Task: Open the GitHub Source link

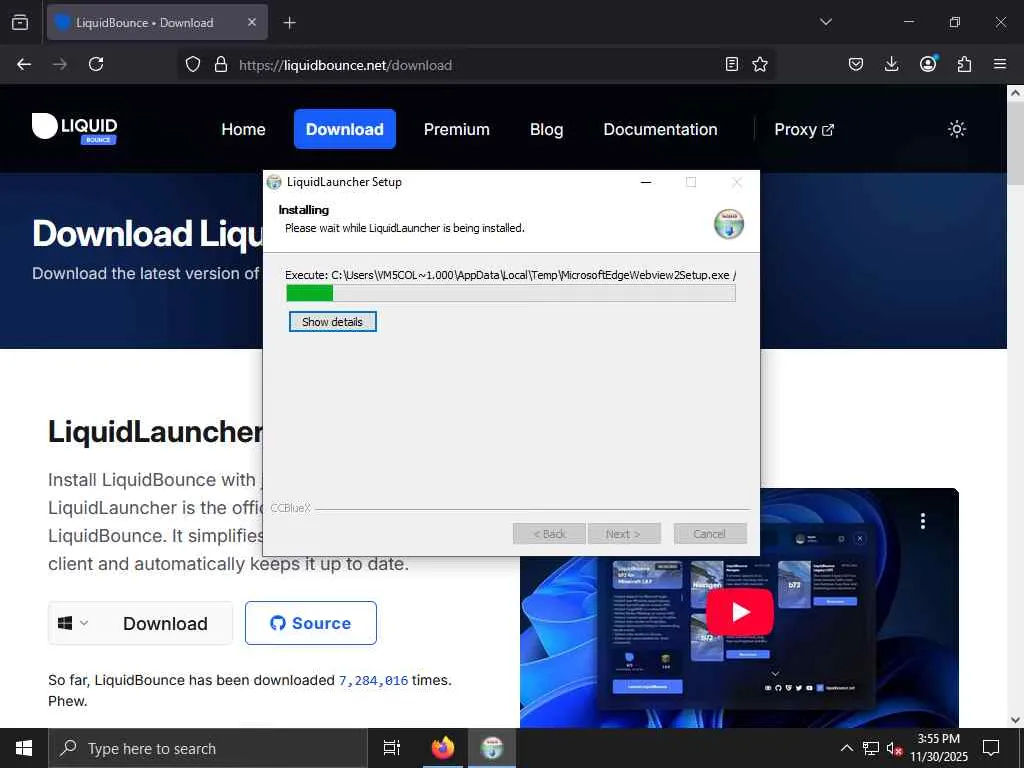Action: [311, 623]
